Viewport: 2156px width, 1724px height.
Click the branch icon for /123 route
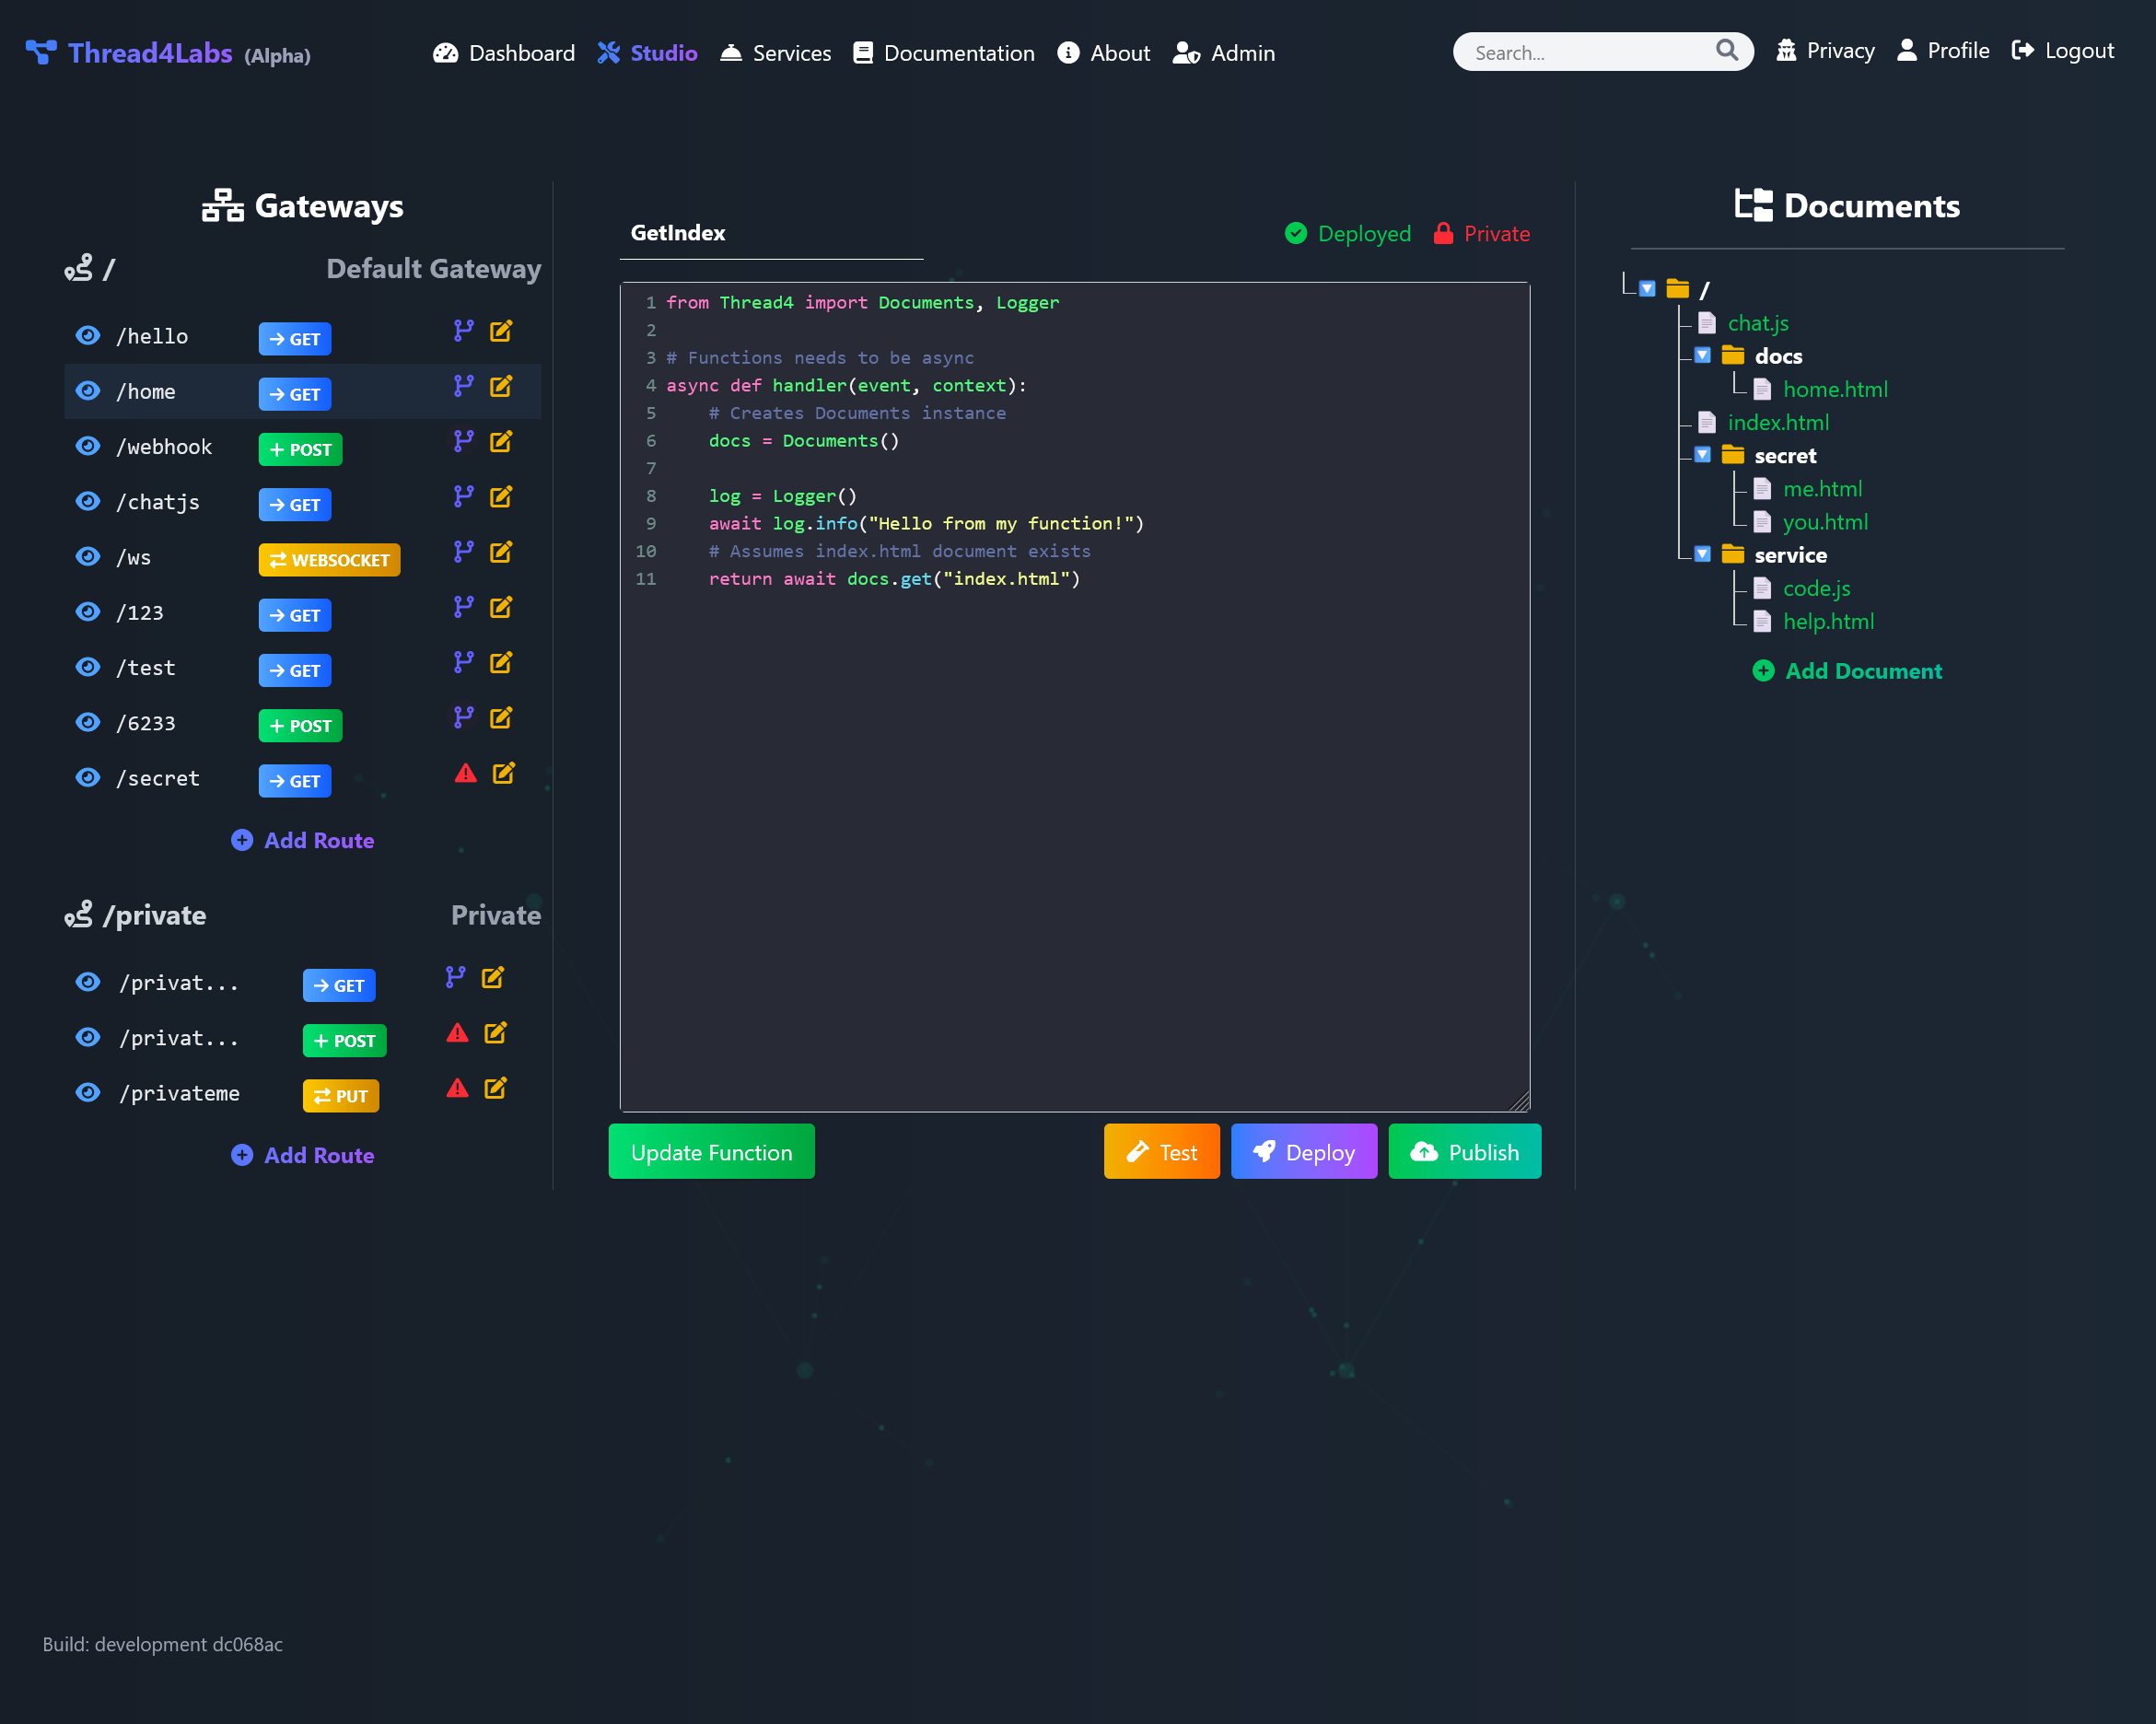click(x=463, y=607)
